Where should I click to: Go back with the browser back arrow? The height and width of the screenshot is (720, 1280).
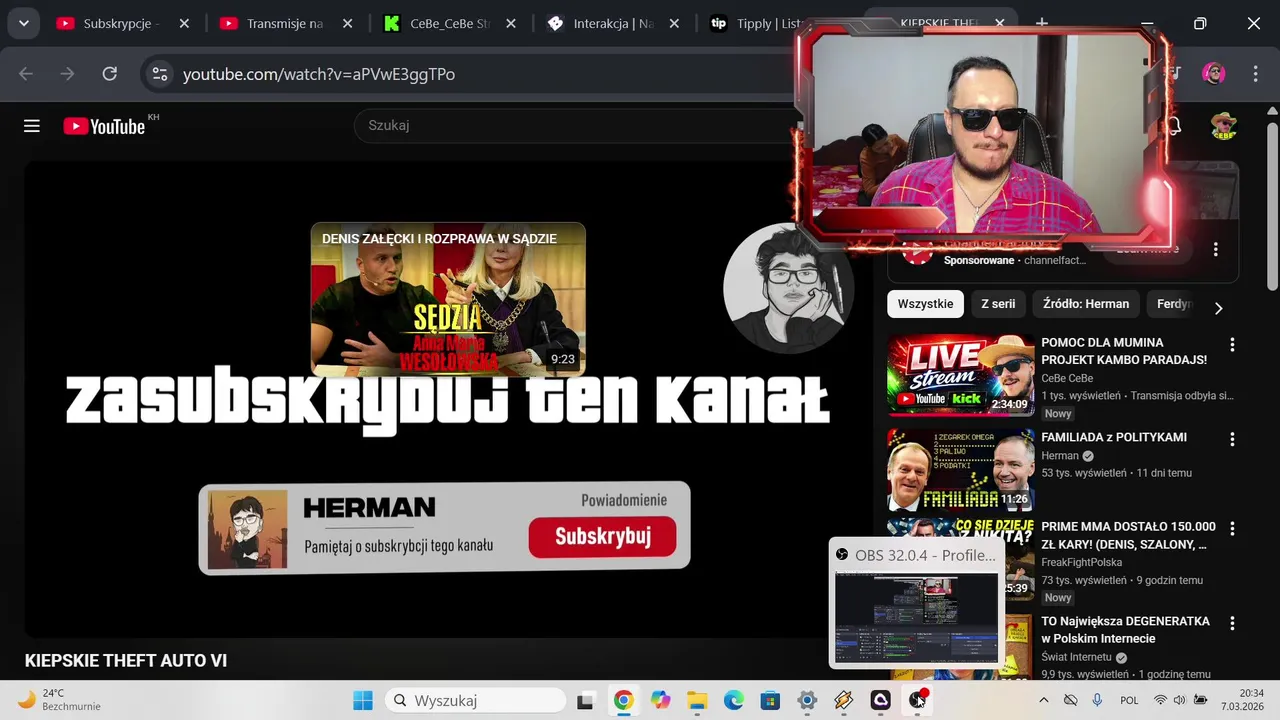coord(26,74)
